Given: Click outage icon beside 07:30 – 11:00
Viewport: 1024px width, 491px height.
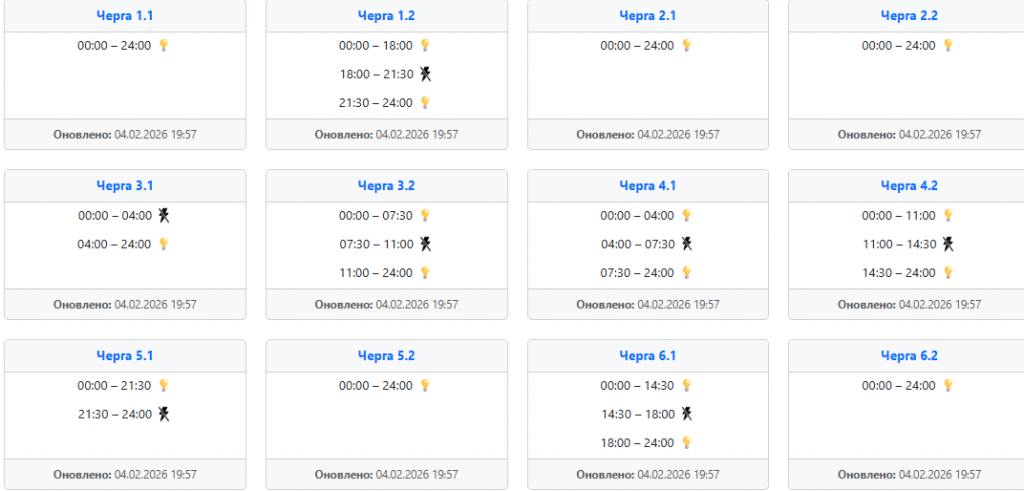Looking at the screenshot, I should pyautogui.click(x=425, y=244).
